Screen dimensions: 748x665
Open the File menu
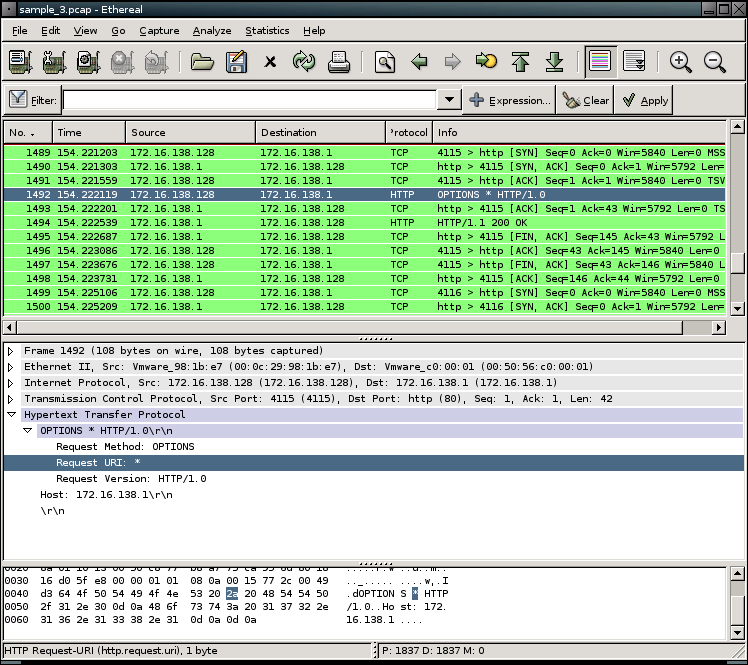20,31
